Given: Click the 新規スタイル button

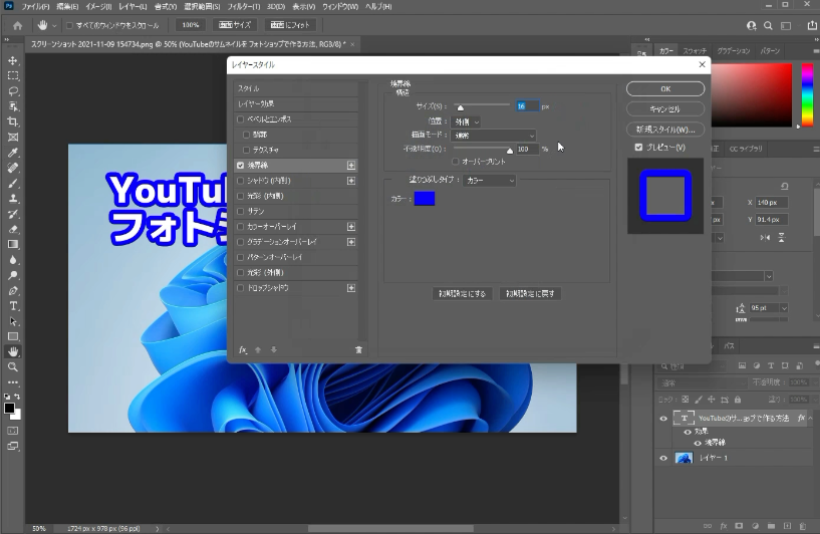Looking at the screenshot, I should 665,129.
